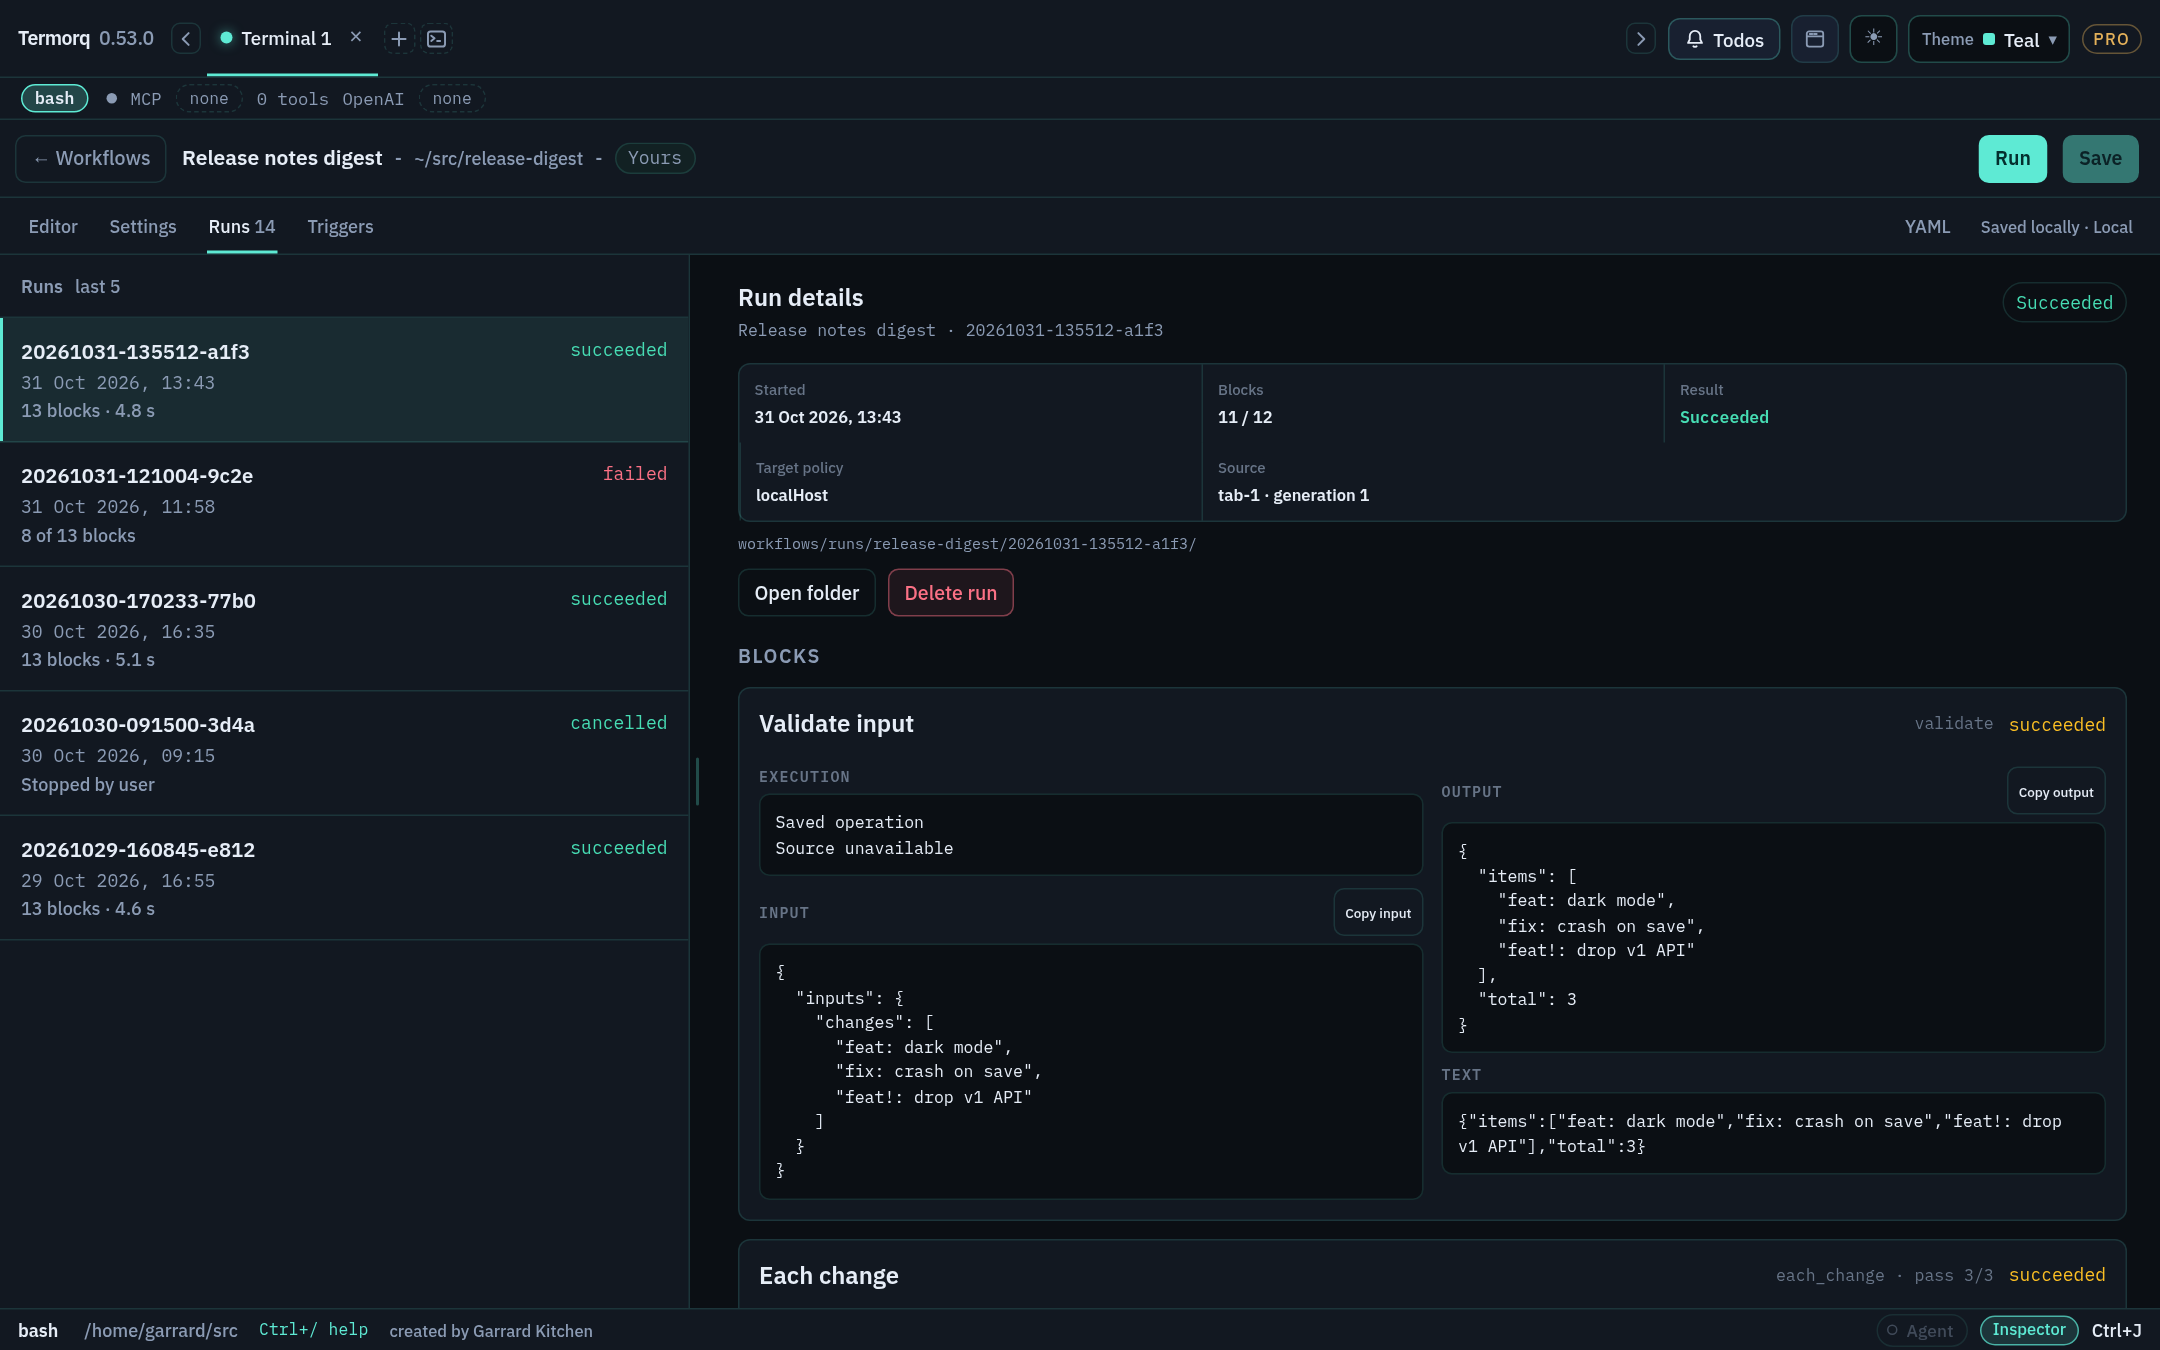This screenshot has width=2160, height=1350.
Task: Copy the Validate input block input
Action: click(x=1378, y=913)
